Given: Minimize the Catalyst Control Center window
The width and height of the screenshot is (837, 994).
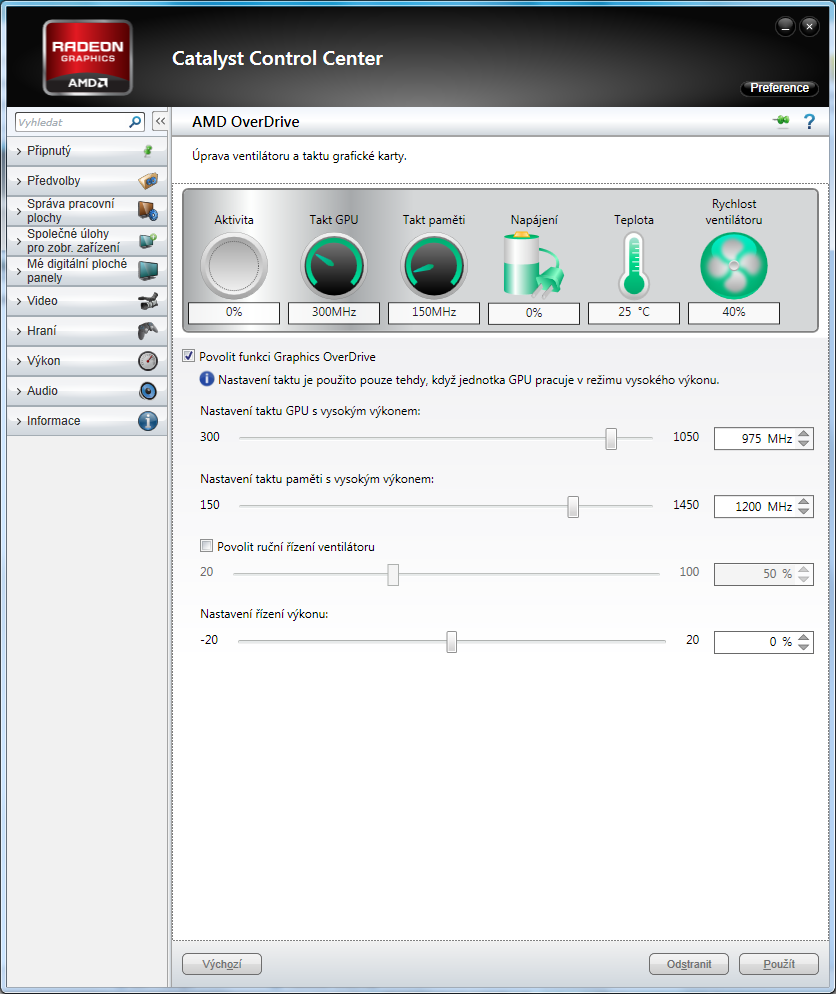Looking at the screenshot, I should 785,27.
